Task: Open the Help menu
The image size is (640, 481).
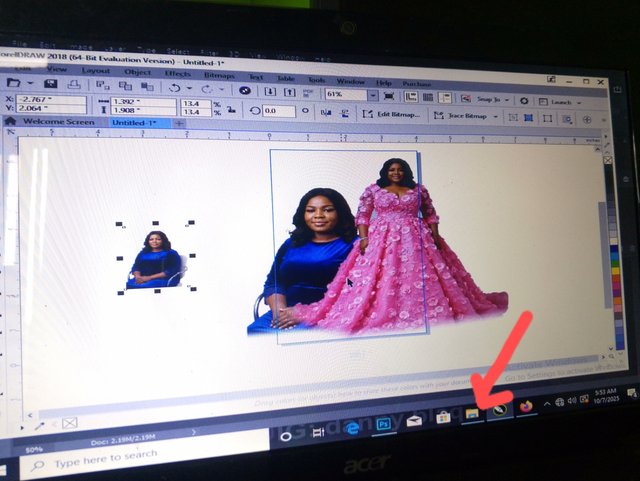Action: pos(383,82)
